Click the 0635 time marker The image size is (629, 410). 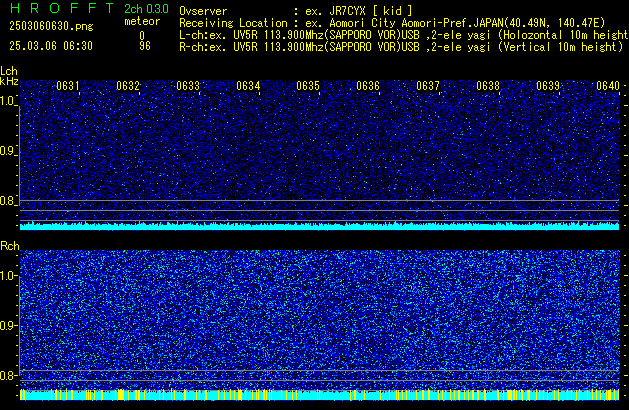coord(308,86)
